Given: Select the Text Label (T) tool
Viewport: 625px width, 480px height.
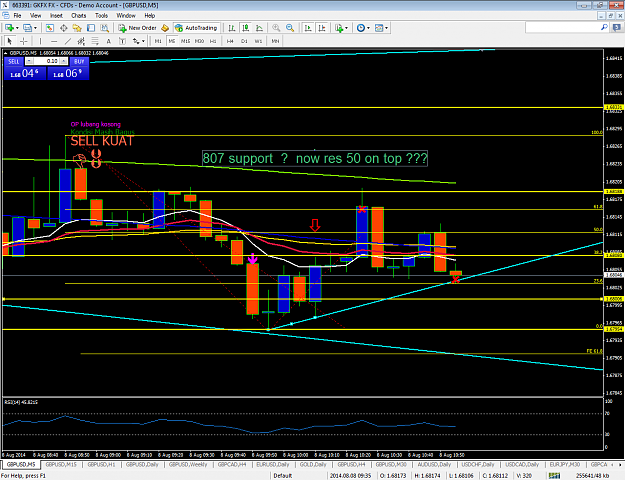Looking at the screenshot, I should tap(122, 41).
